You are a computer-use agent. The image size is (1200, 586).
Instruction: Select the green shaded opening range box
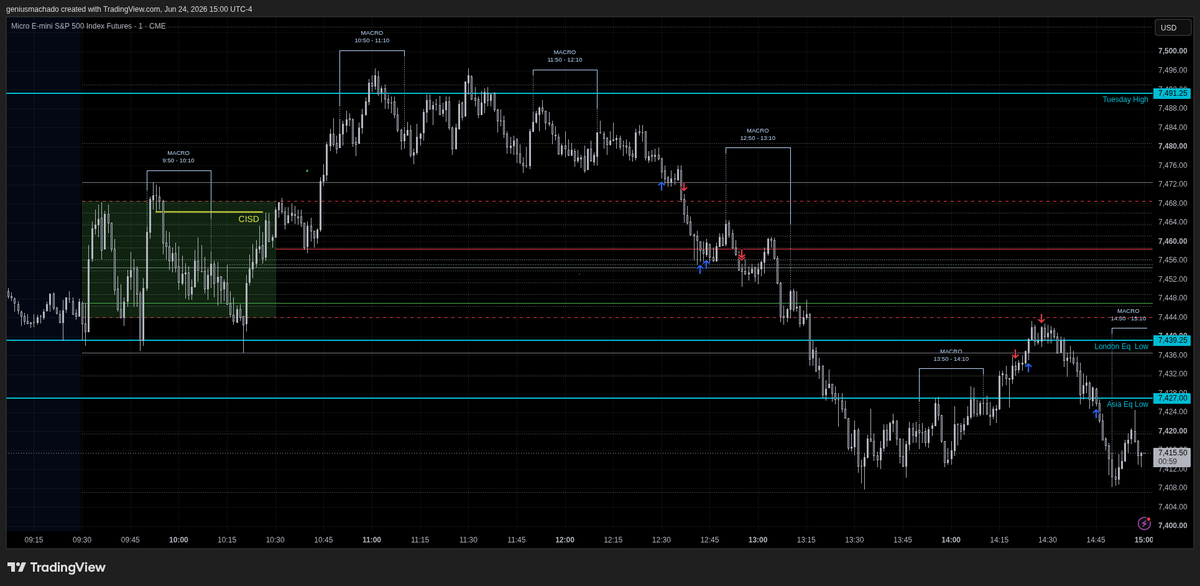coord(178,260)
